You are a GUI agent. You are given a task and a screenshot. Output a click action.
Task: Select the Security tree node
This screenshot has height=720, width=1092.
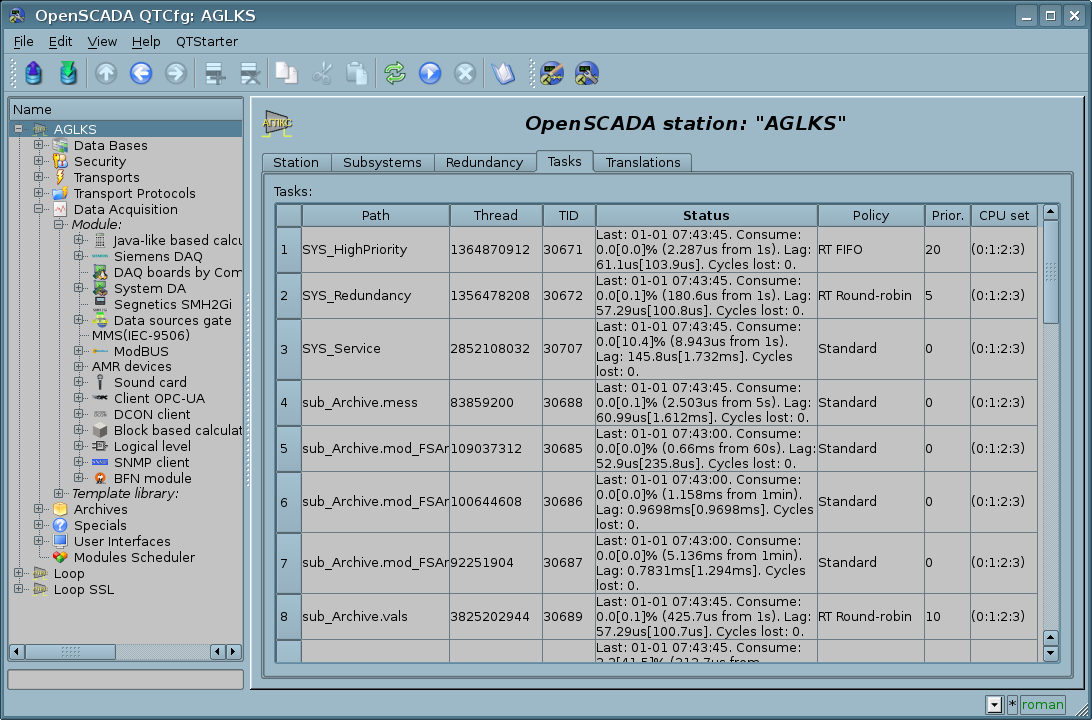click(x=100, y=162)
